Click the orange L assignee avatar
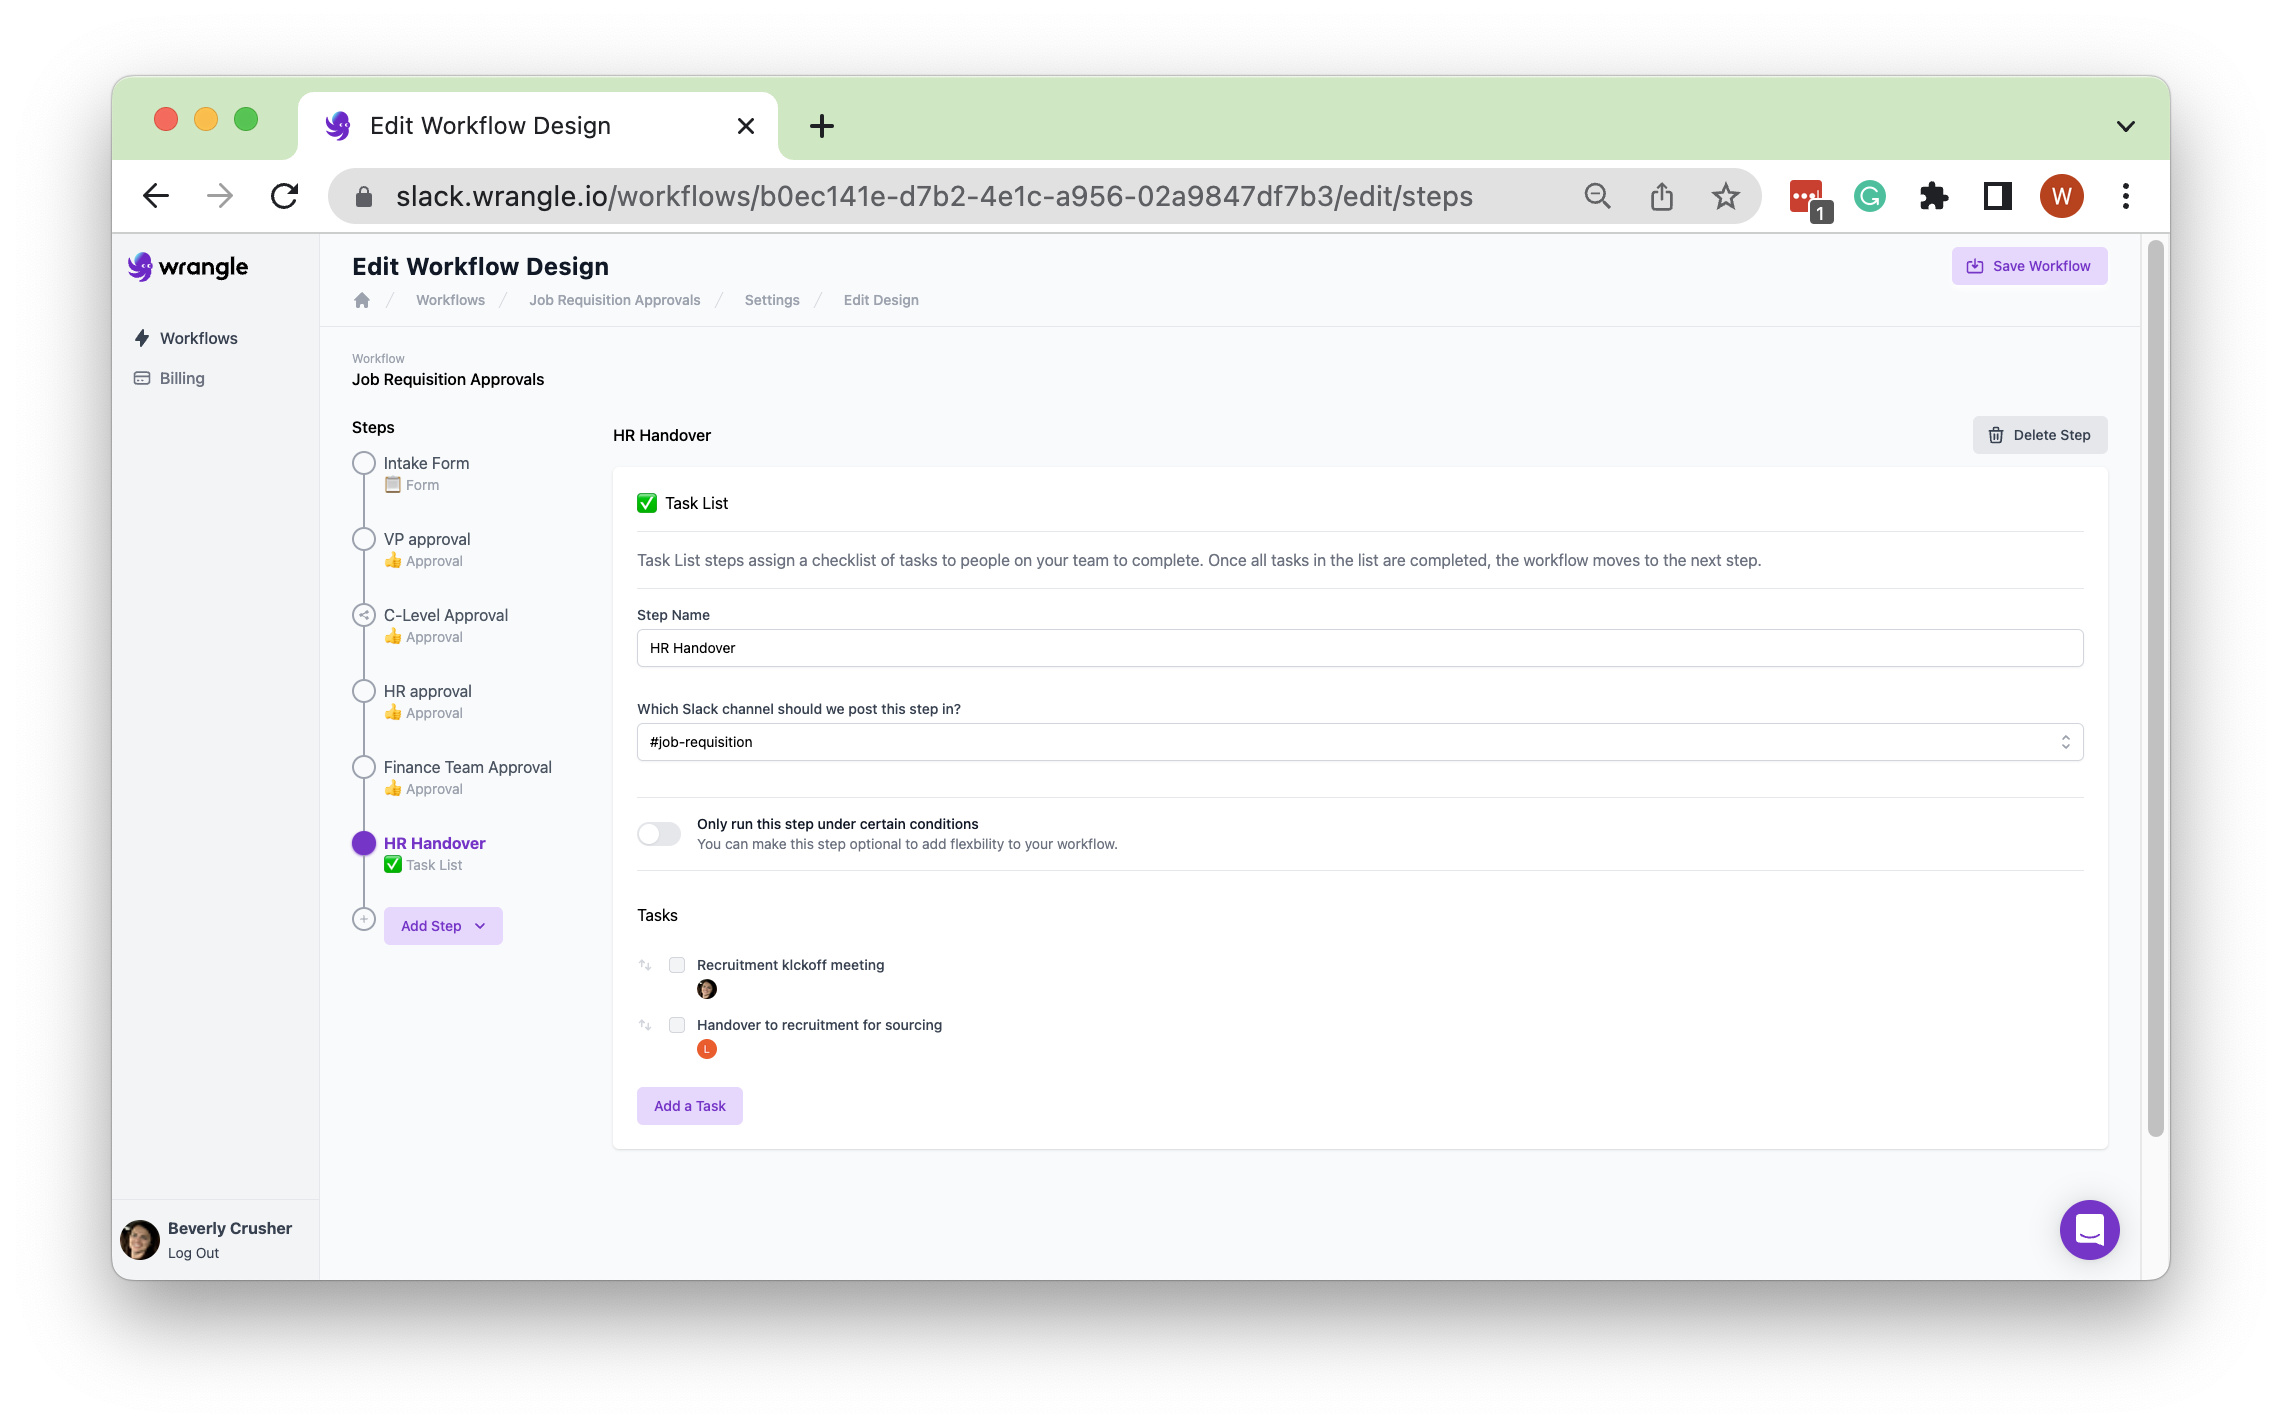 [707, 1049]
